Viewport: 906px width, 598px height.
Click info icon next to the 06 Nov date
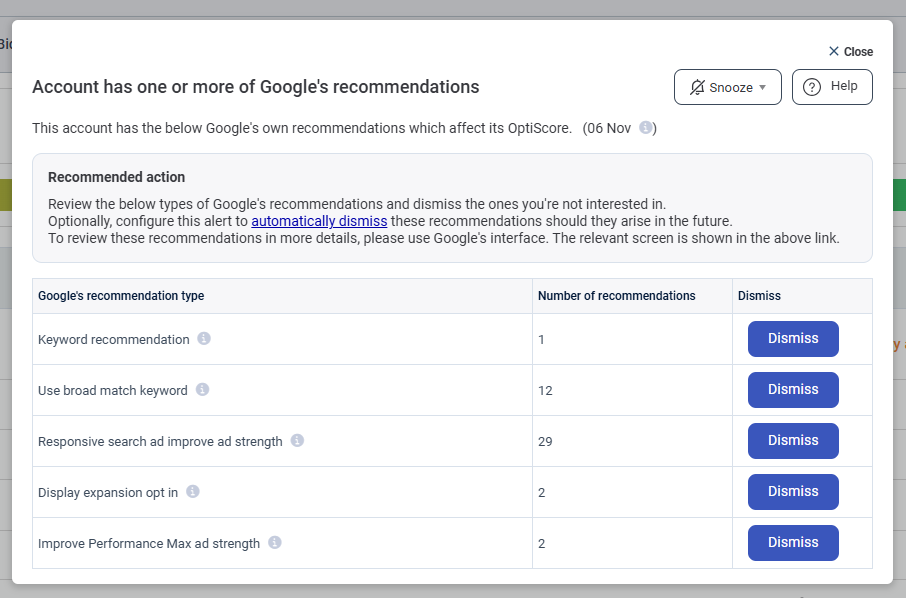[646, 128]
